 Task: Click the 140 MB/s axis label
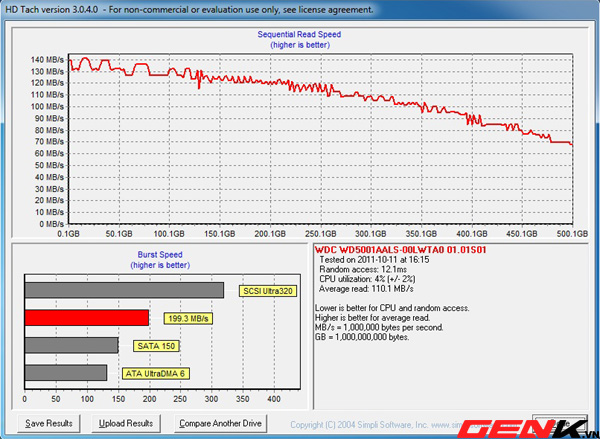point(47,60)
